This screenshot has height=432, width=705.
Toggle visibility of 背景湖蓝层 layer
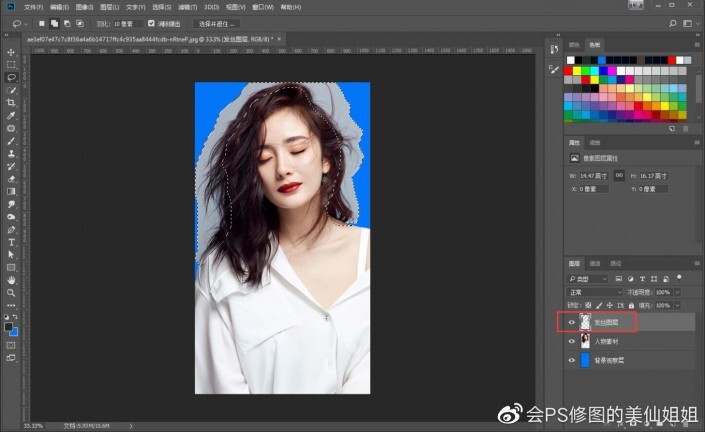pyautogui.click(x=571, y=359)
